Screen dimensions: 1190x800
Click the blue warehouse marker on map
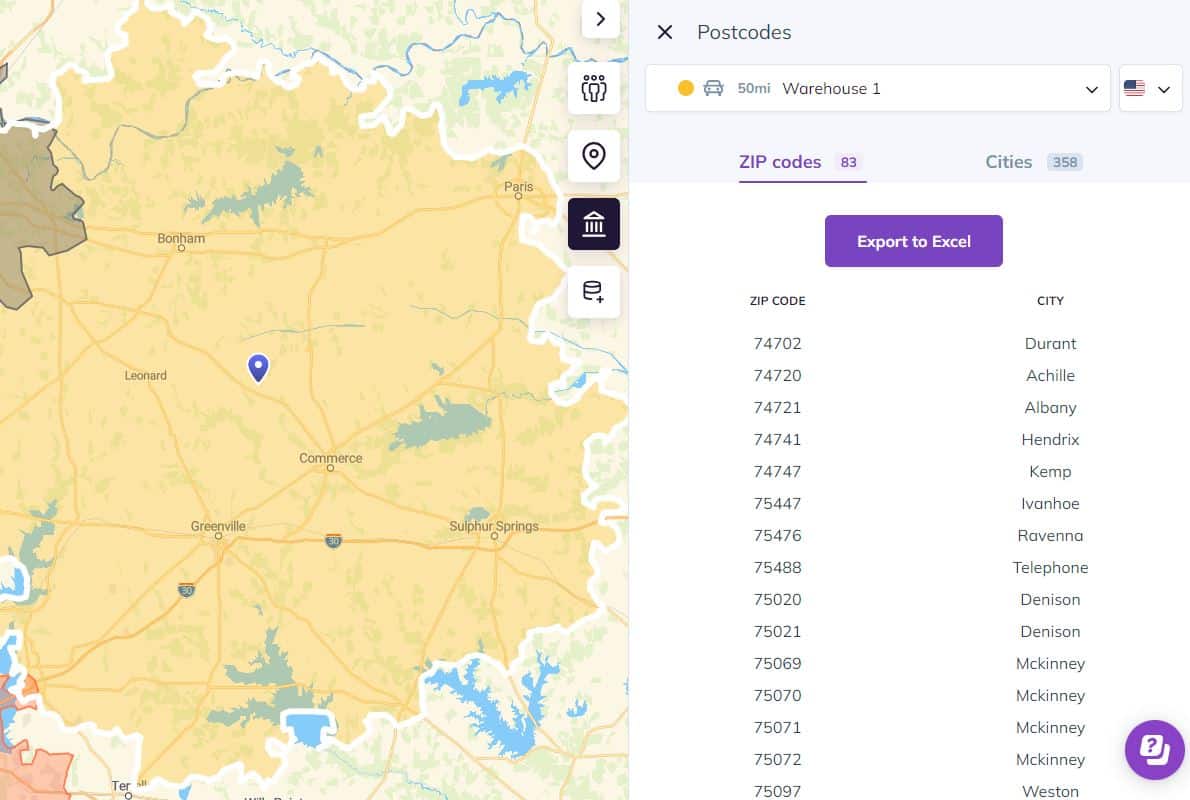(258, 367)
